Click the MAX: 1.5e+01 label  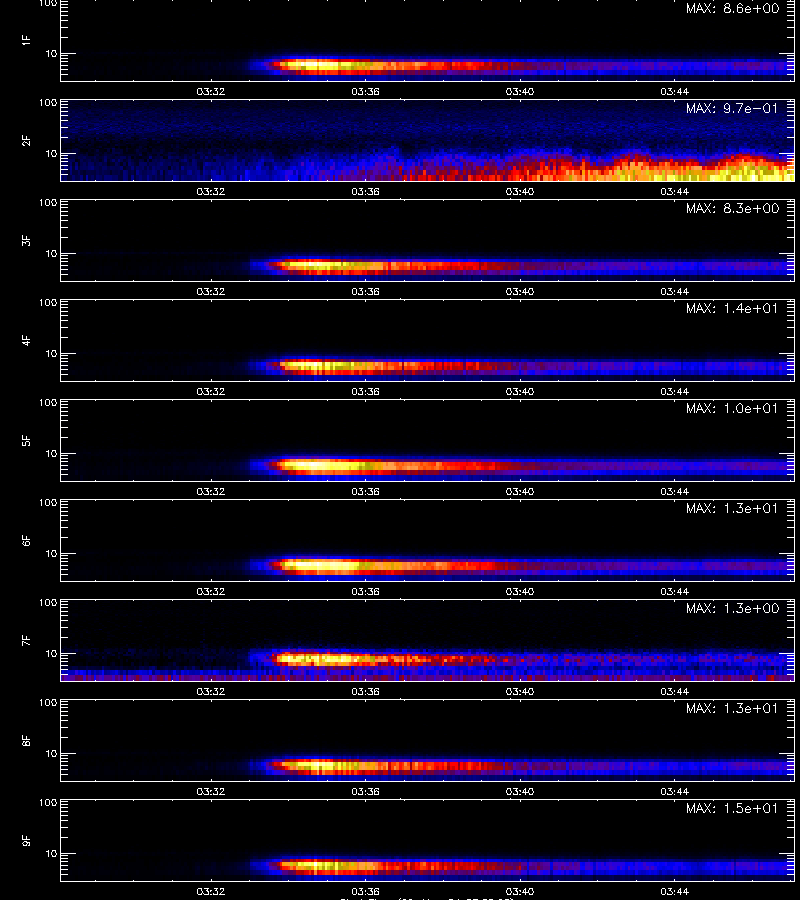coord(732,808)
